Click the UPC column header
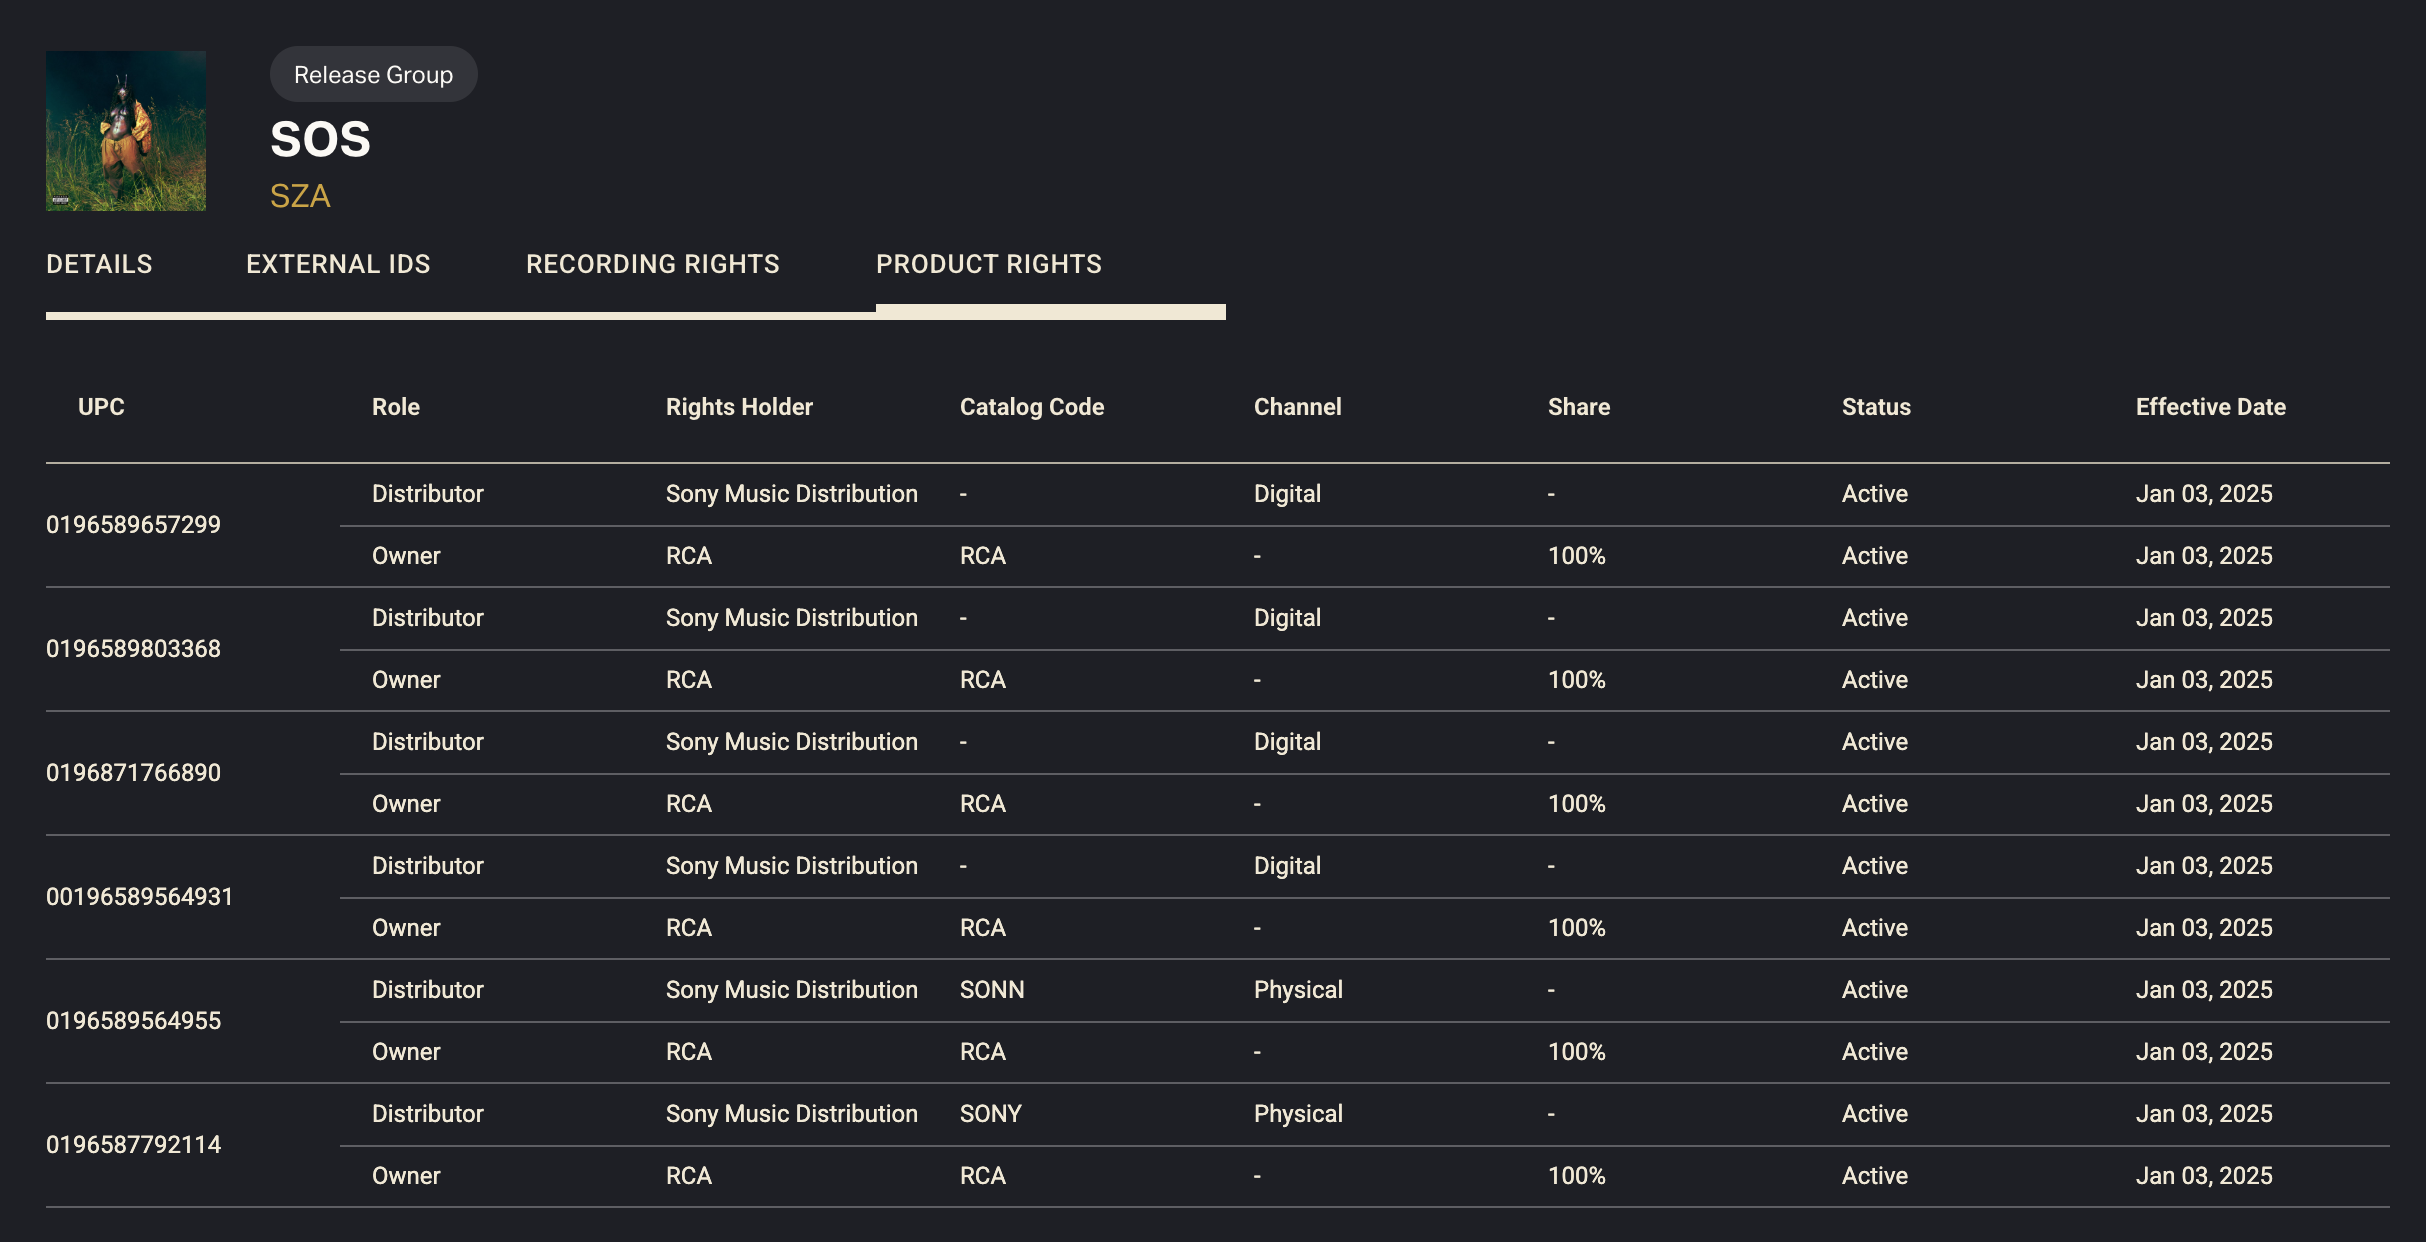The height and width of the screenshot is (1242, 2426). pyautogui.click(x=101, y=407)
